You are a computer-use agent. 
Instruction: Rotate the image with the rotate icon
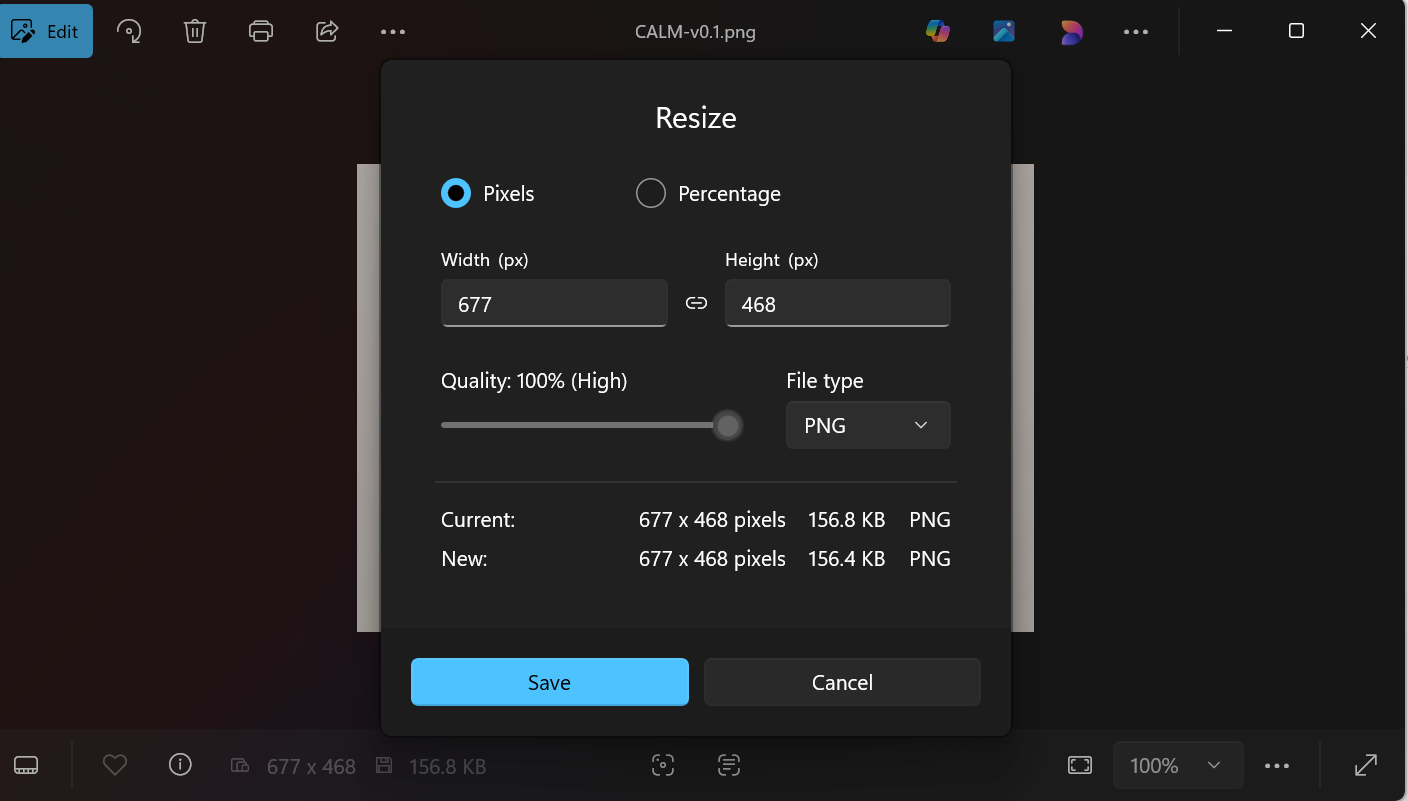(129, 31)
